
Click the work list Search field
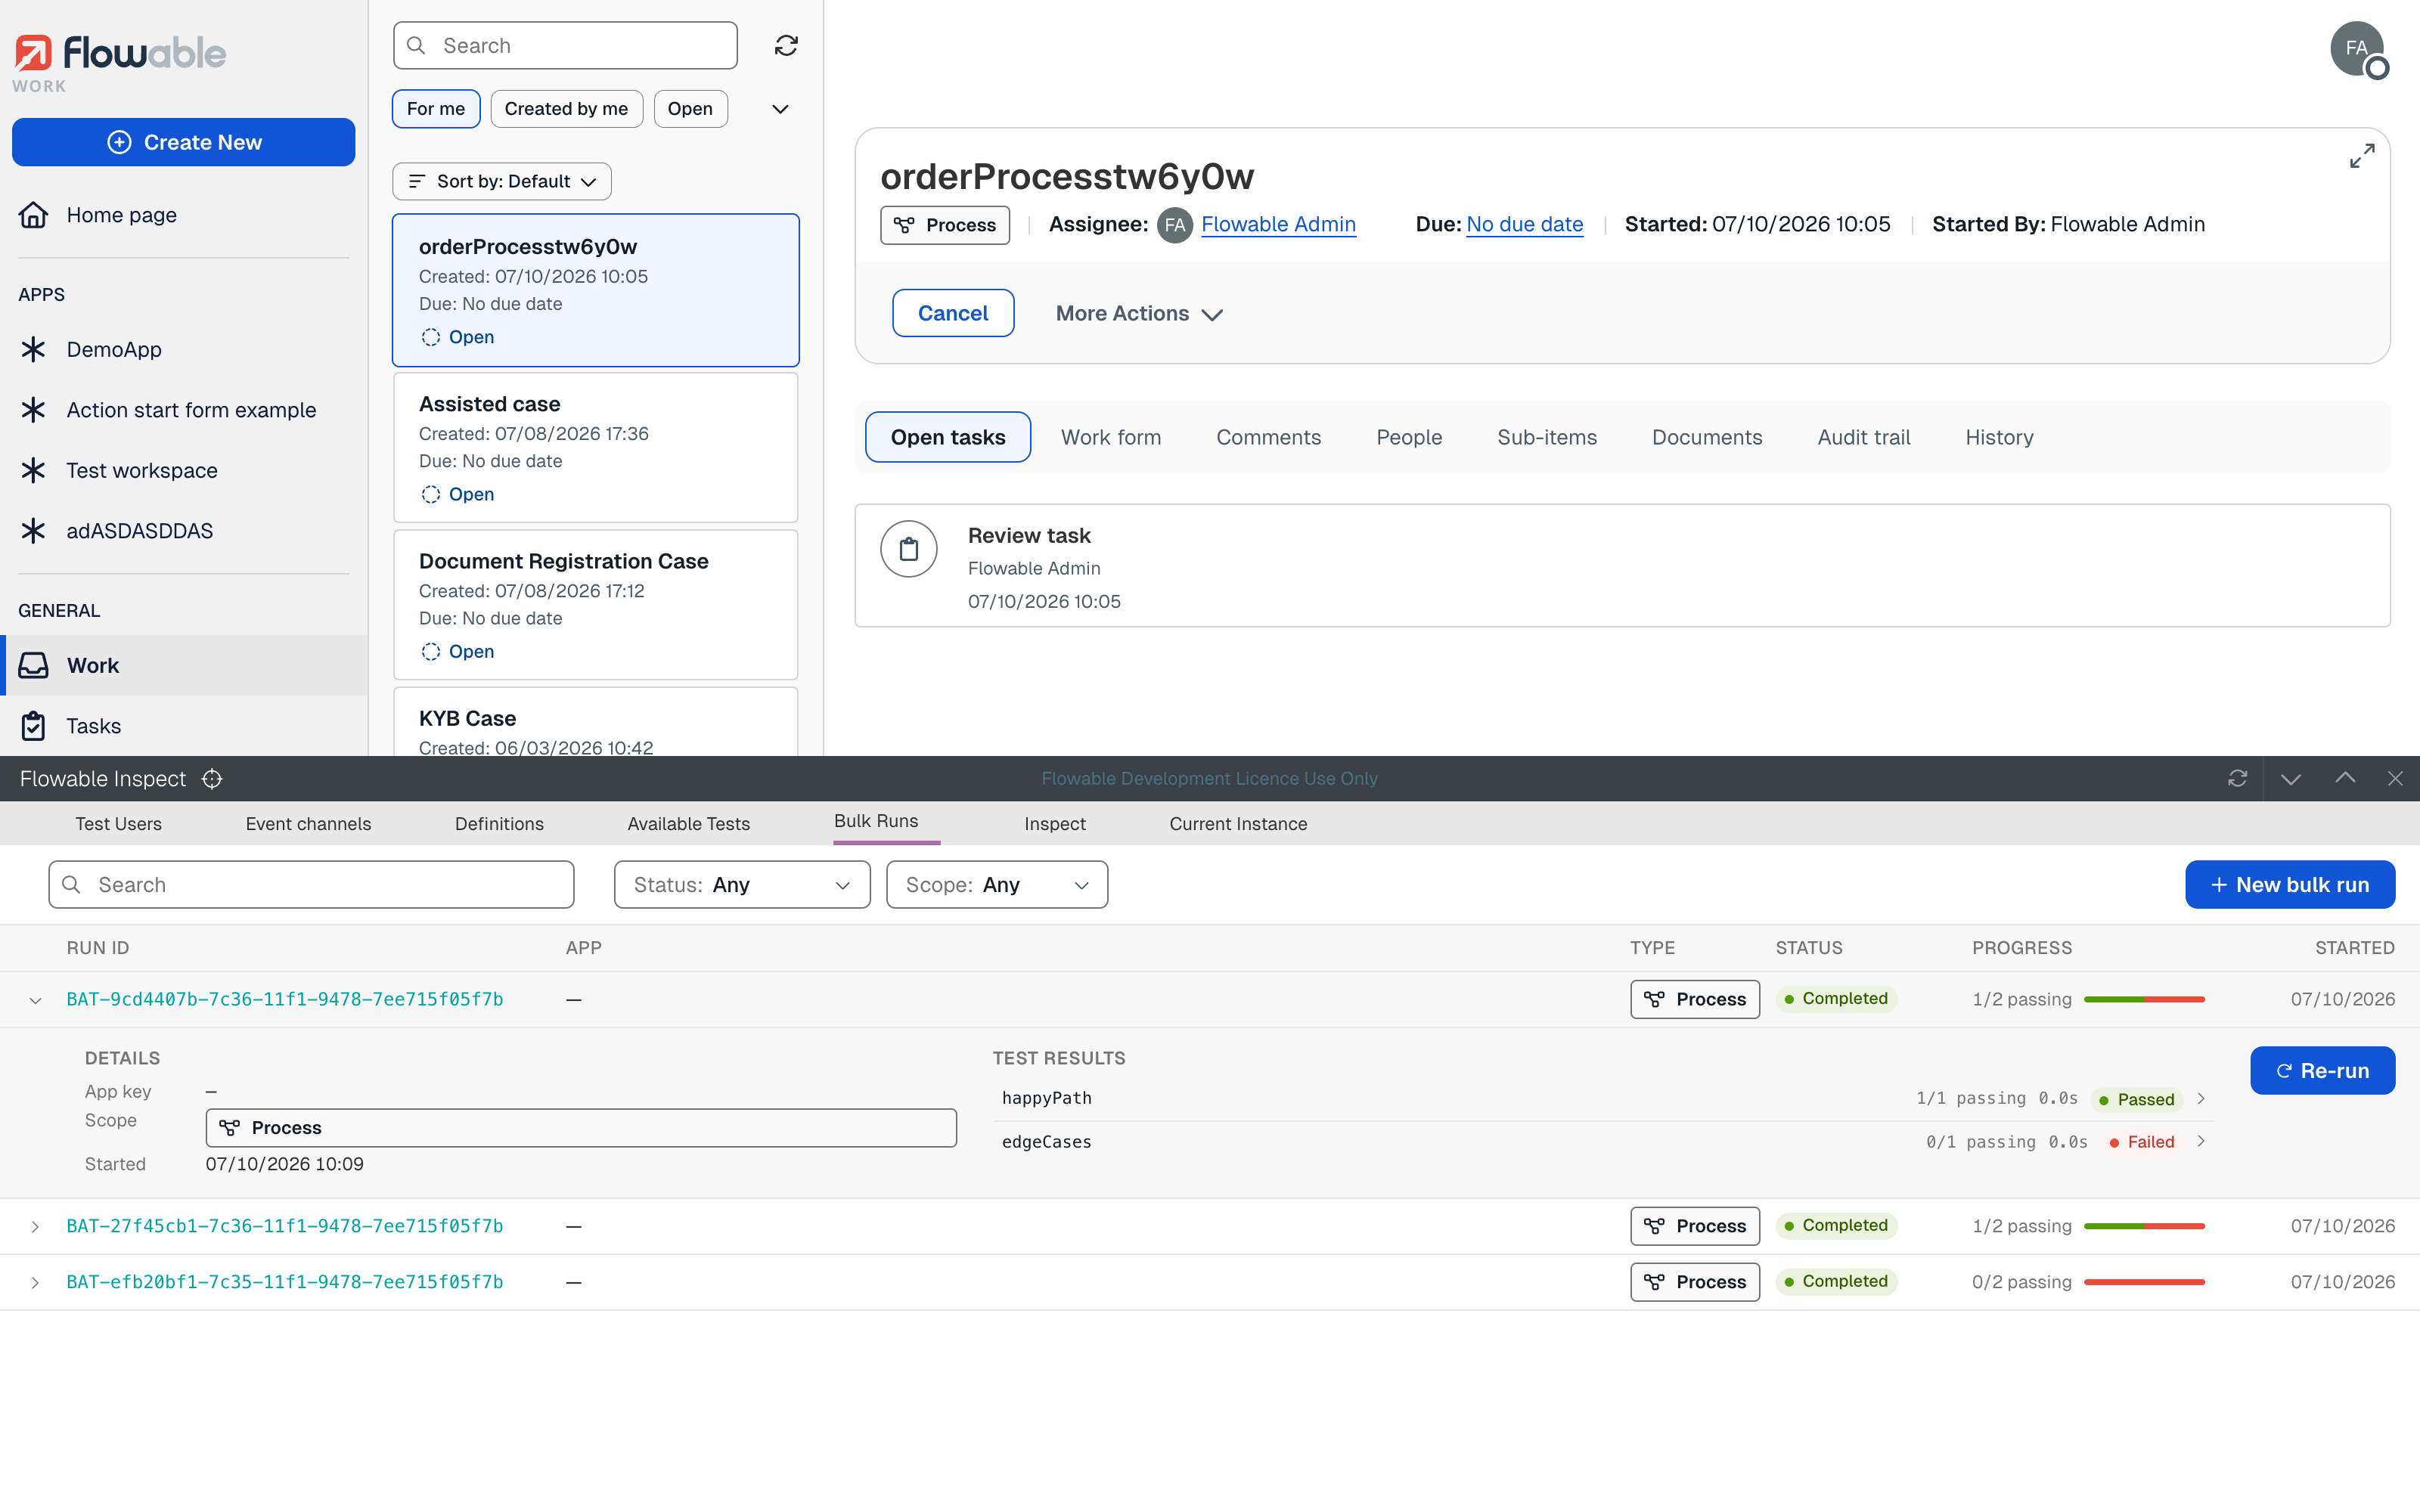tap(565, 46)
